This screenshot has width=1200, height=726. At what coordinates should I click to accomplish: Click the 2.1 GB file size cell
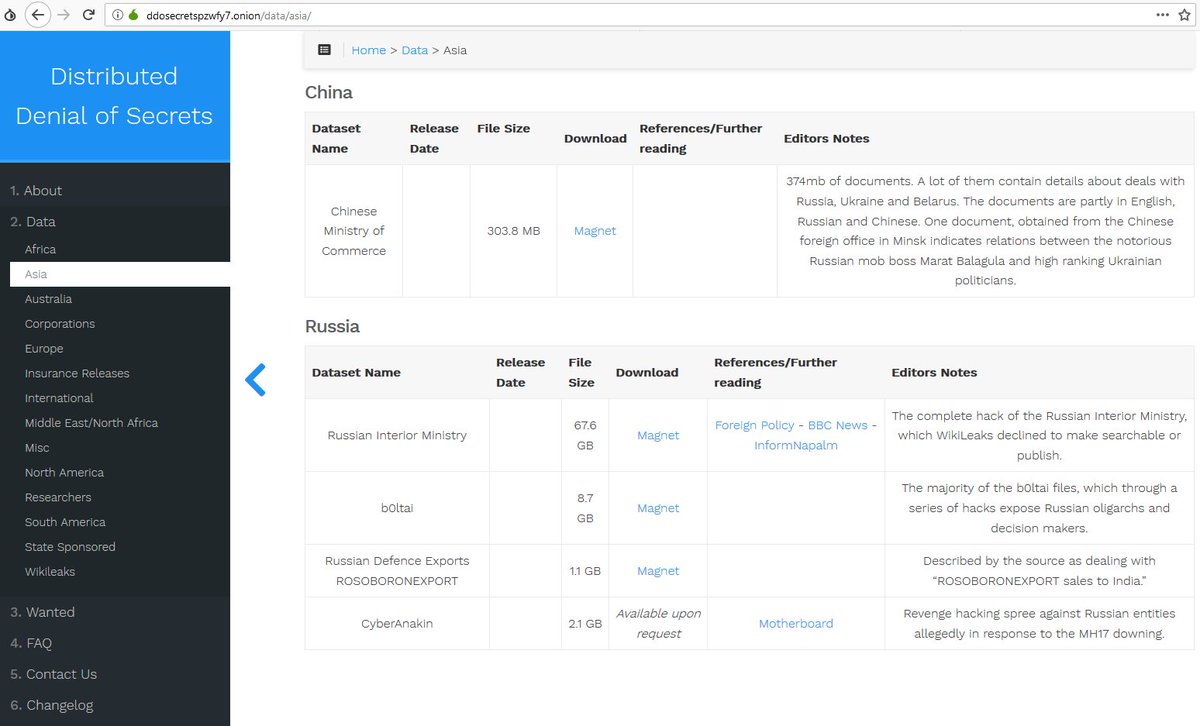(585, 623)
